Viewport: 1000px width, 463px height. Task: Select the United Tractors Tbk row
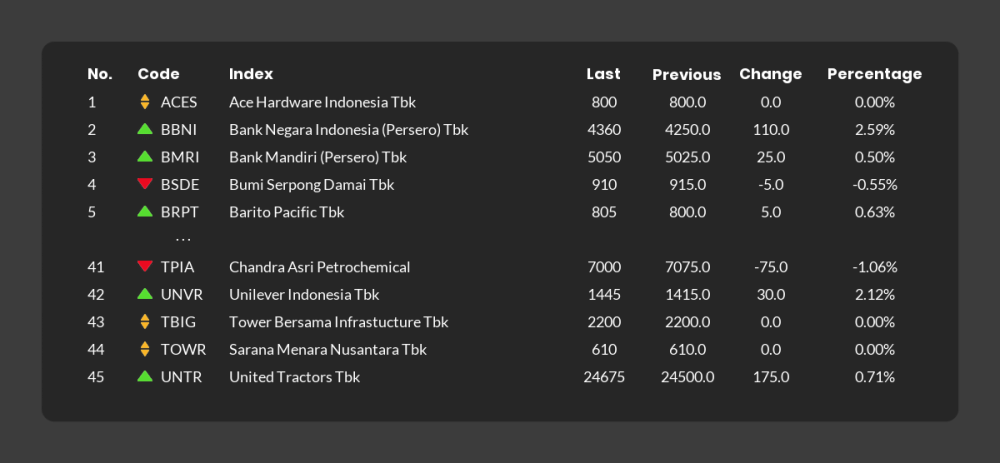(500, 377)
